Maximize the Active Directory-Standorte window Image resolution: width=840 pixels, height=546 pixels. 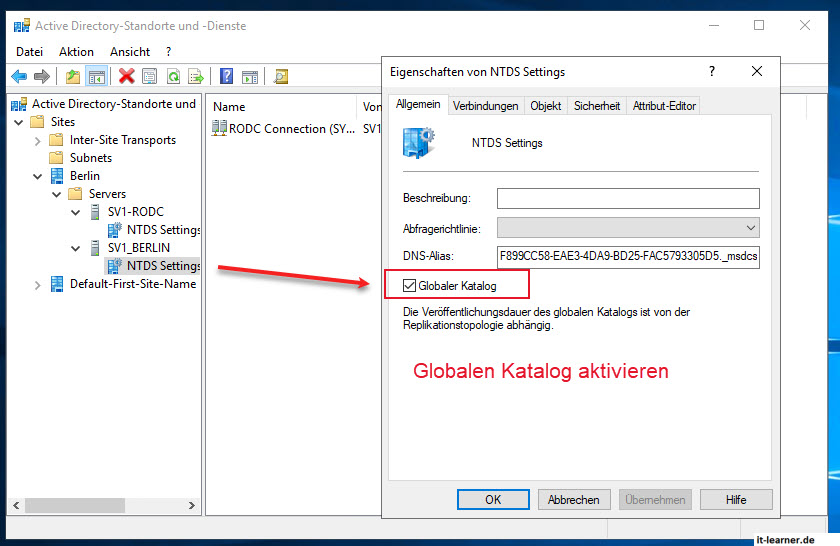click(759, 25)
